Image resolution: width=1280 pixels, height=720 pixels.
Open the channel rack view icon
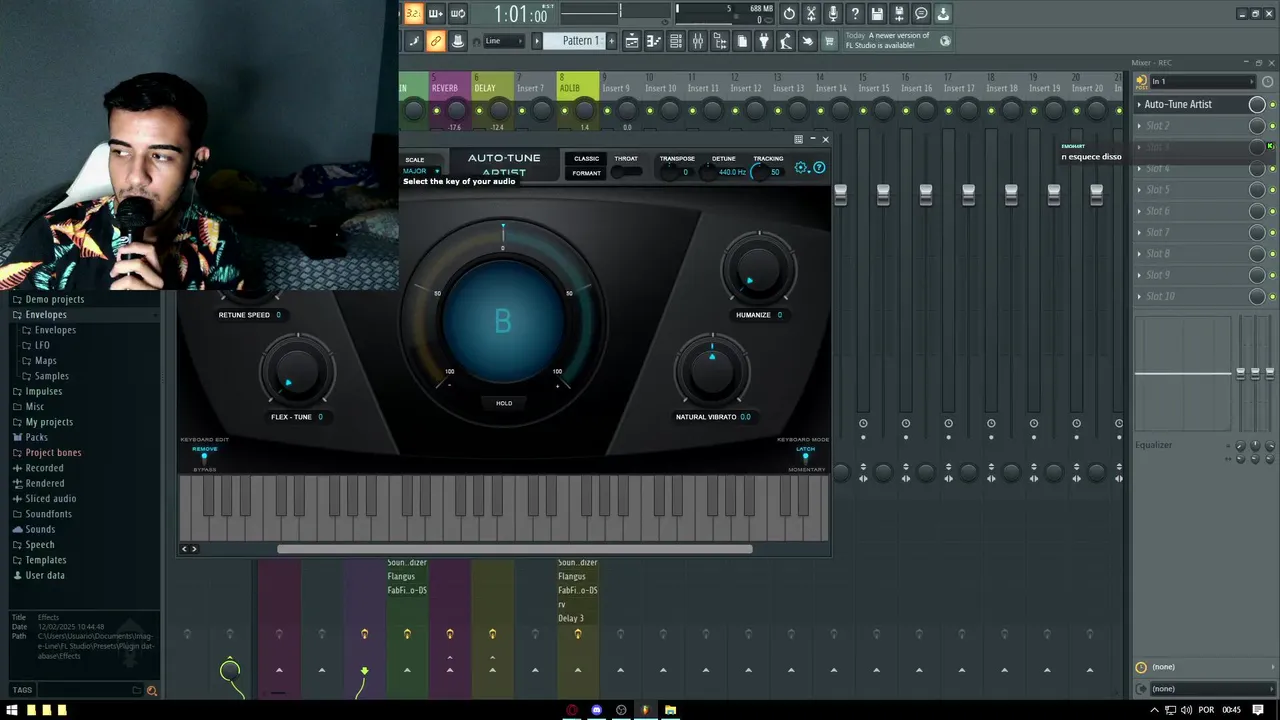click(x=676, y=41)
